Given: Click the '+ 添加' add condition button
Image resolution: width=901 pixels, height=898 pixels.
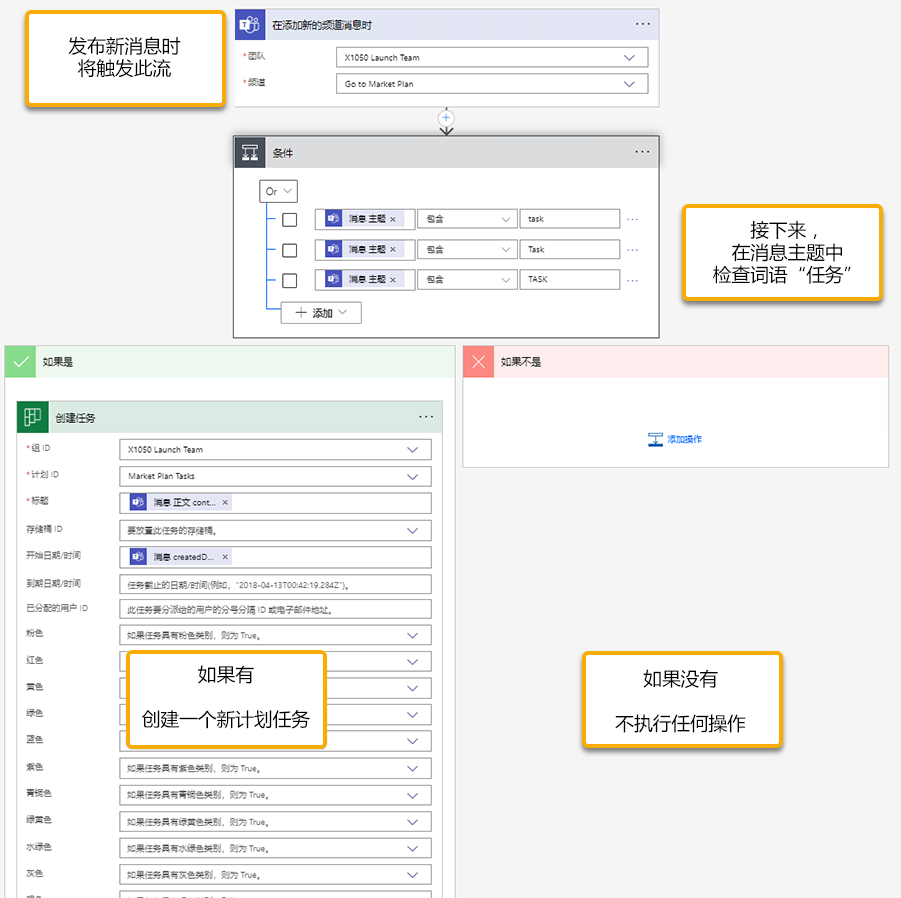Looking at the screenshot, I should click(321, 313).
